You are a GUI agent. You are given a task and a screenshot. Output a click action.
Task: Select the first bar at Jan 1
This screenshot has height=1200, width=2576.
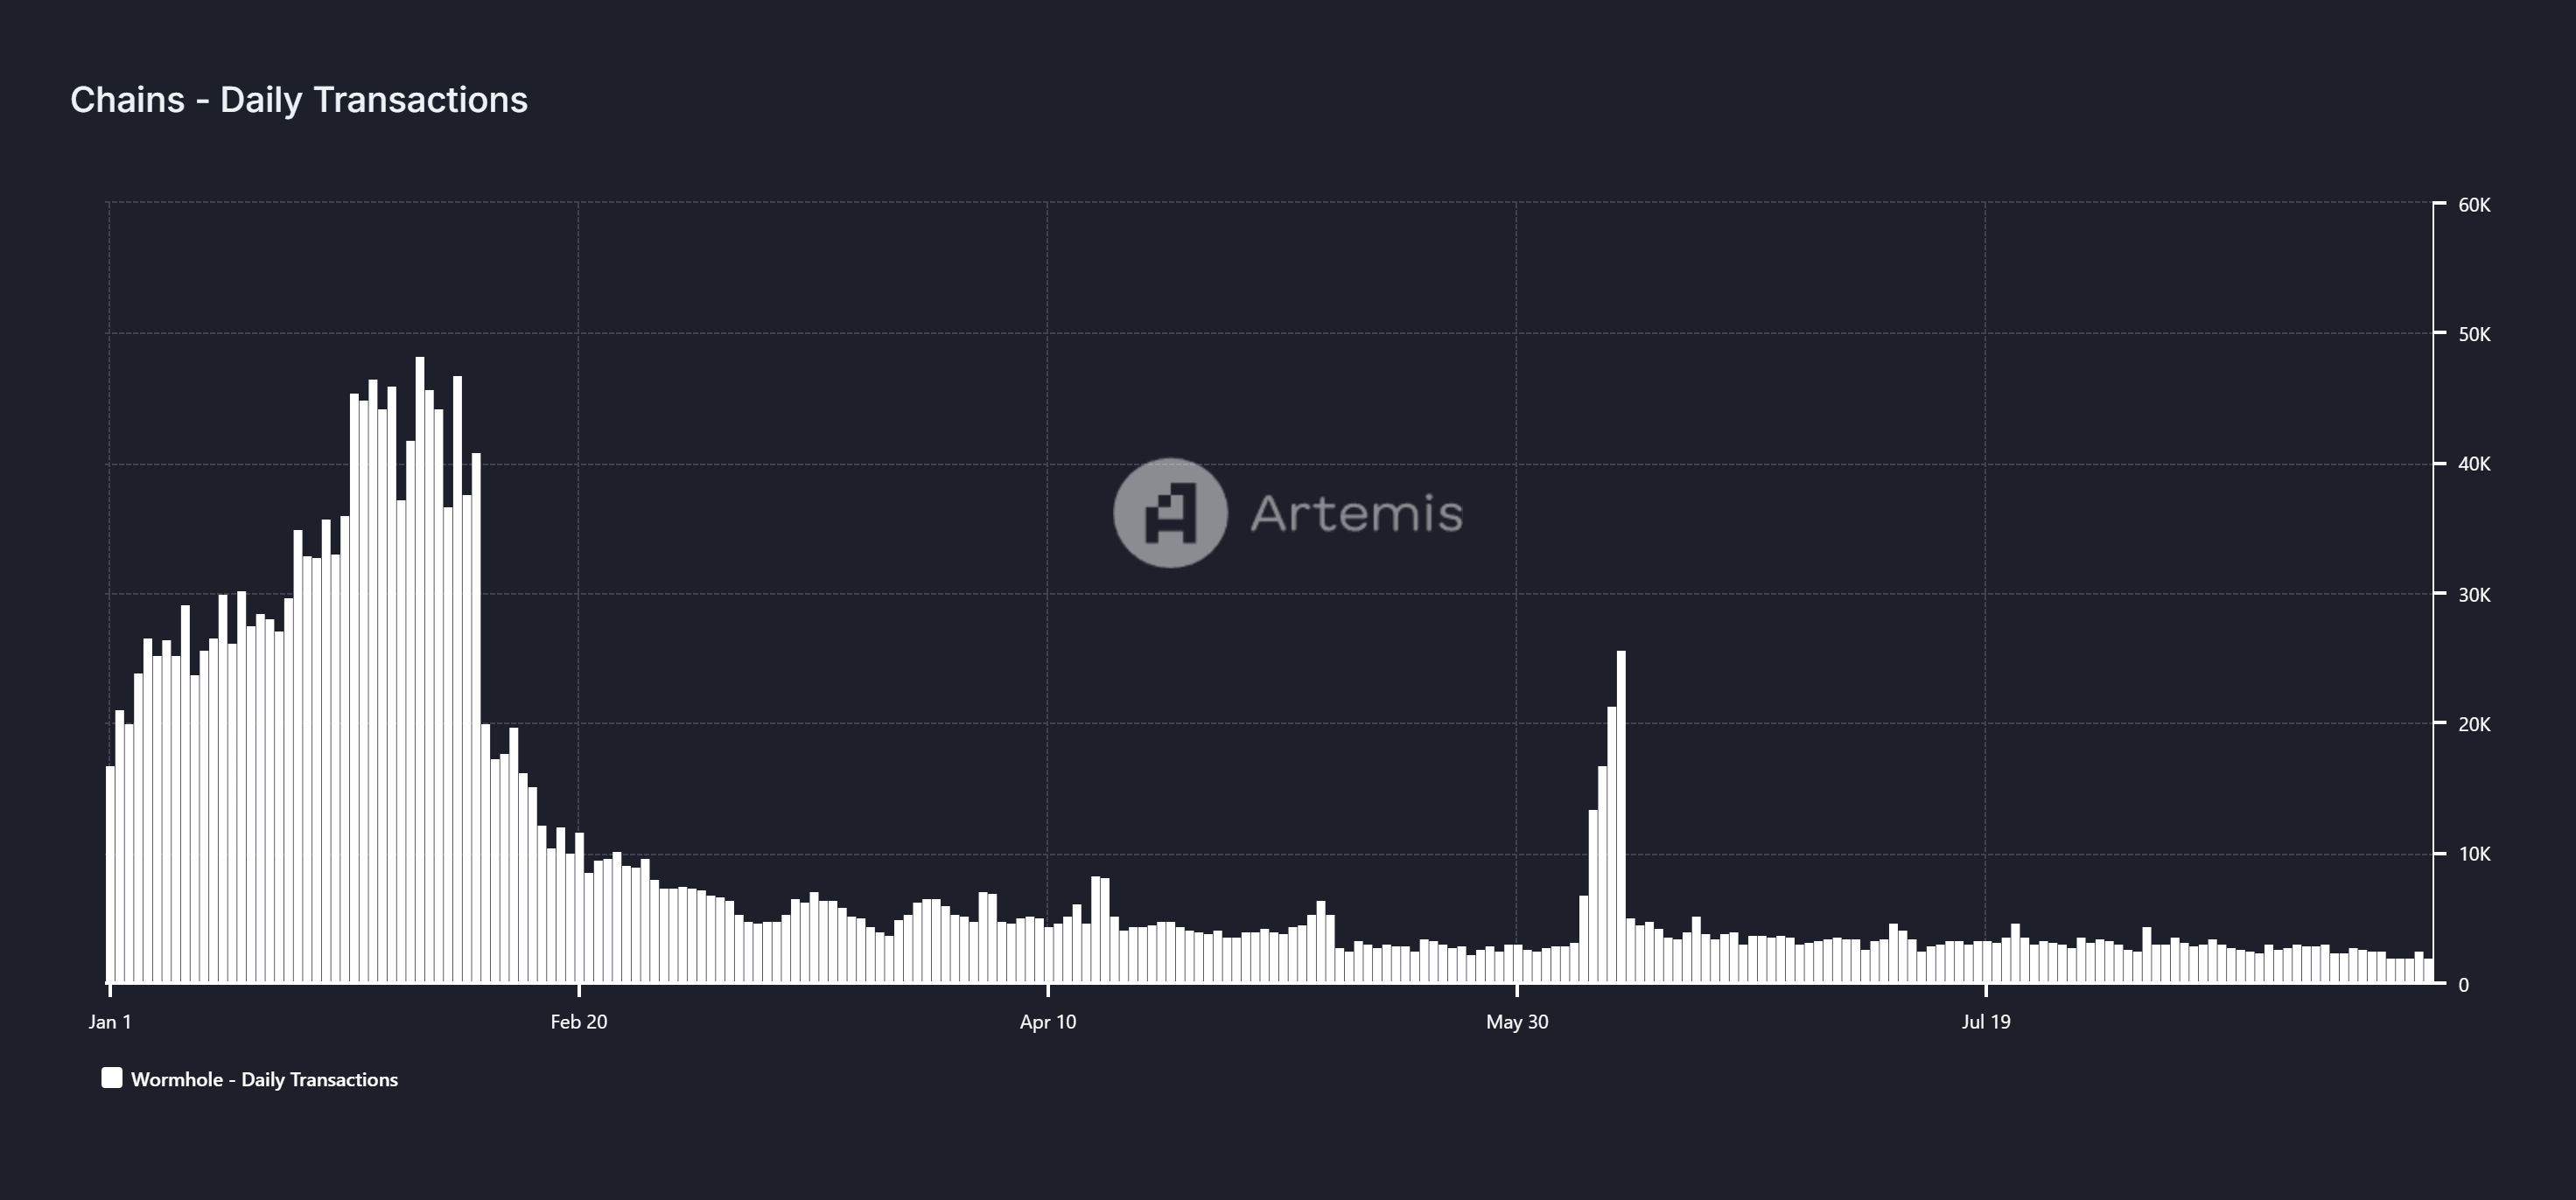point(111,875)
